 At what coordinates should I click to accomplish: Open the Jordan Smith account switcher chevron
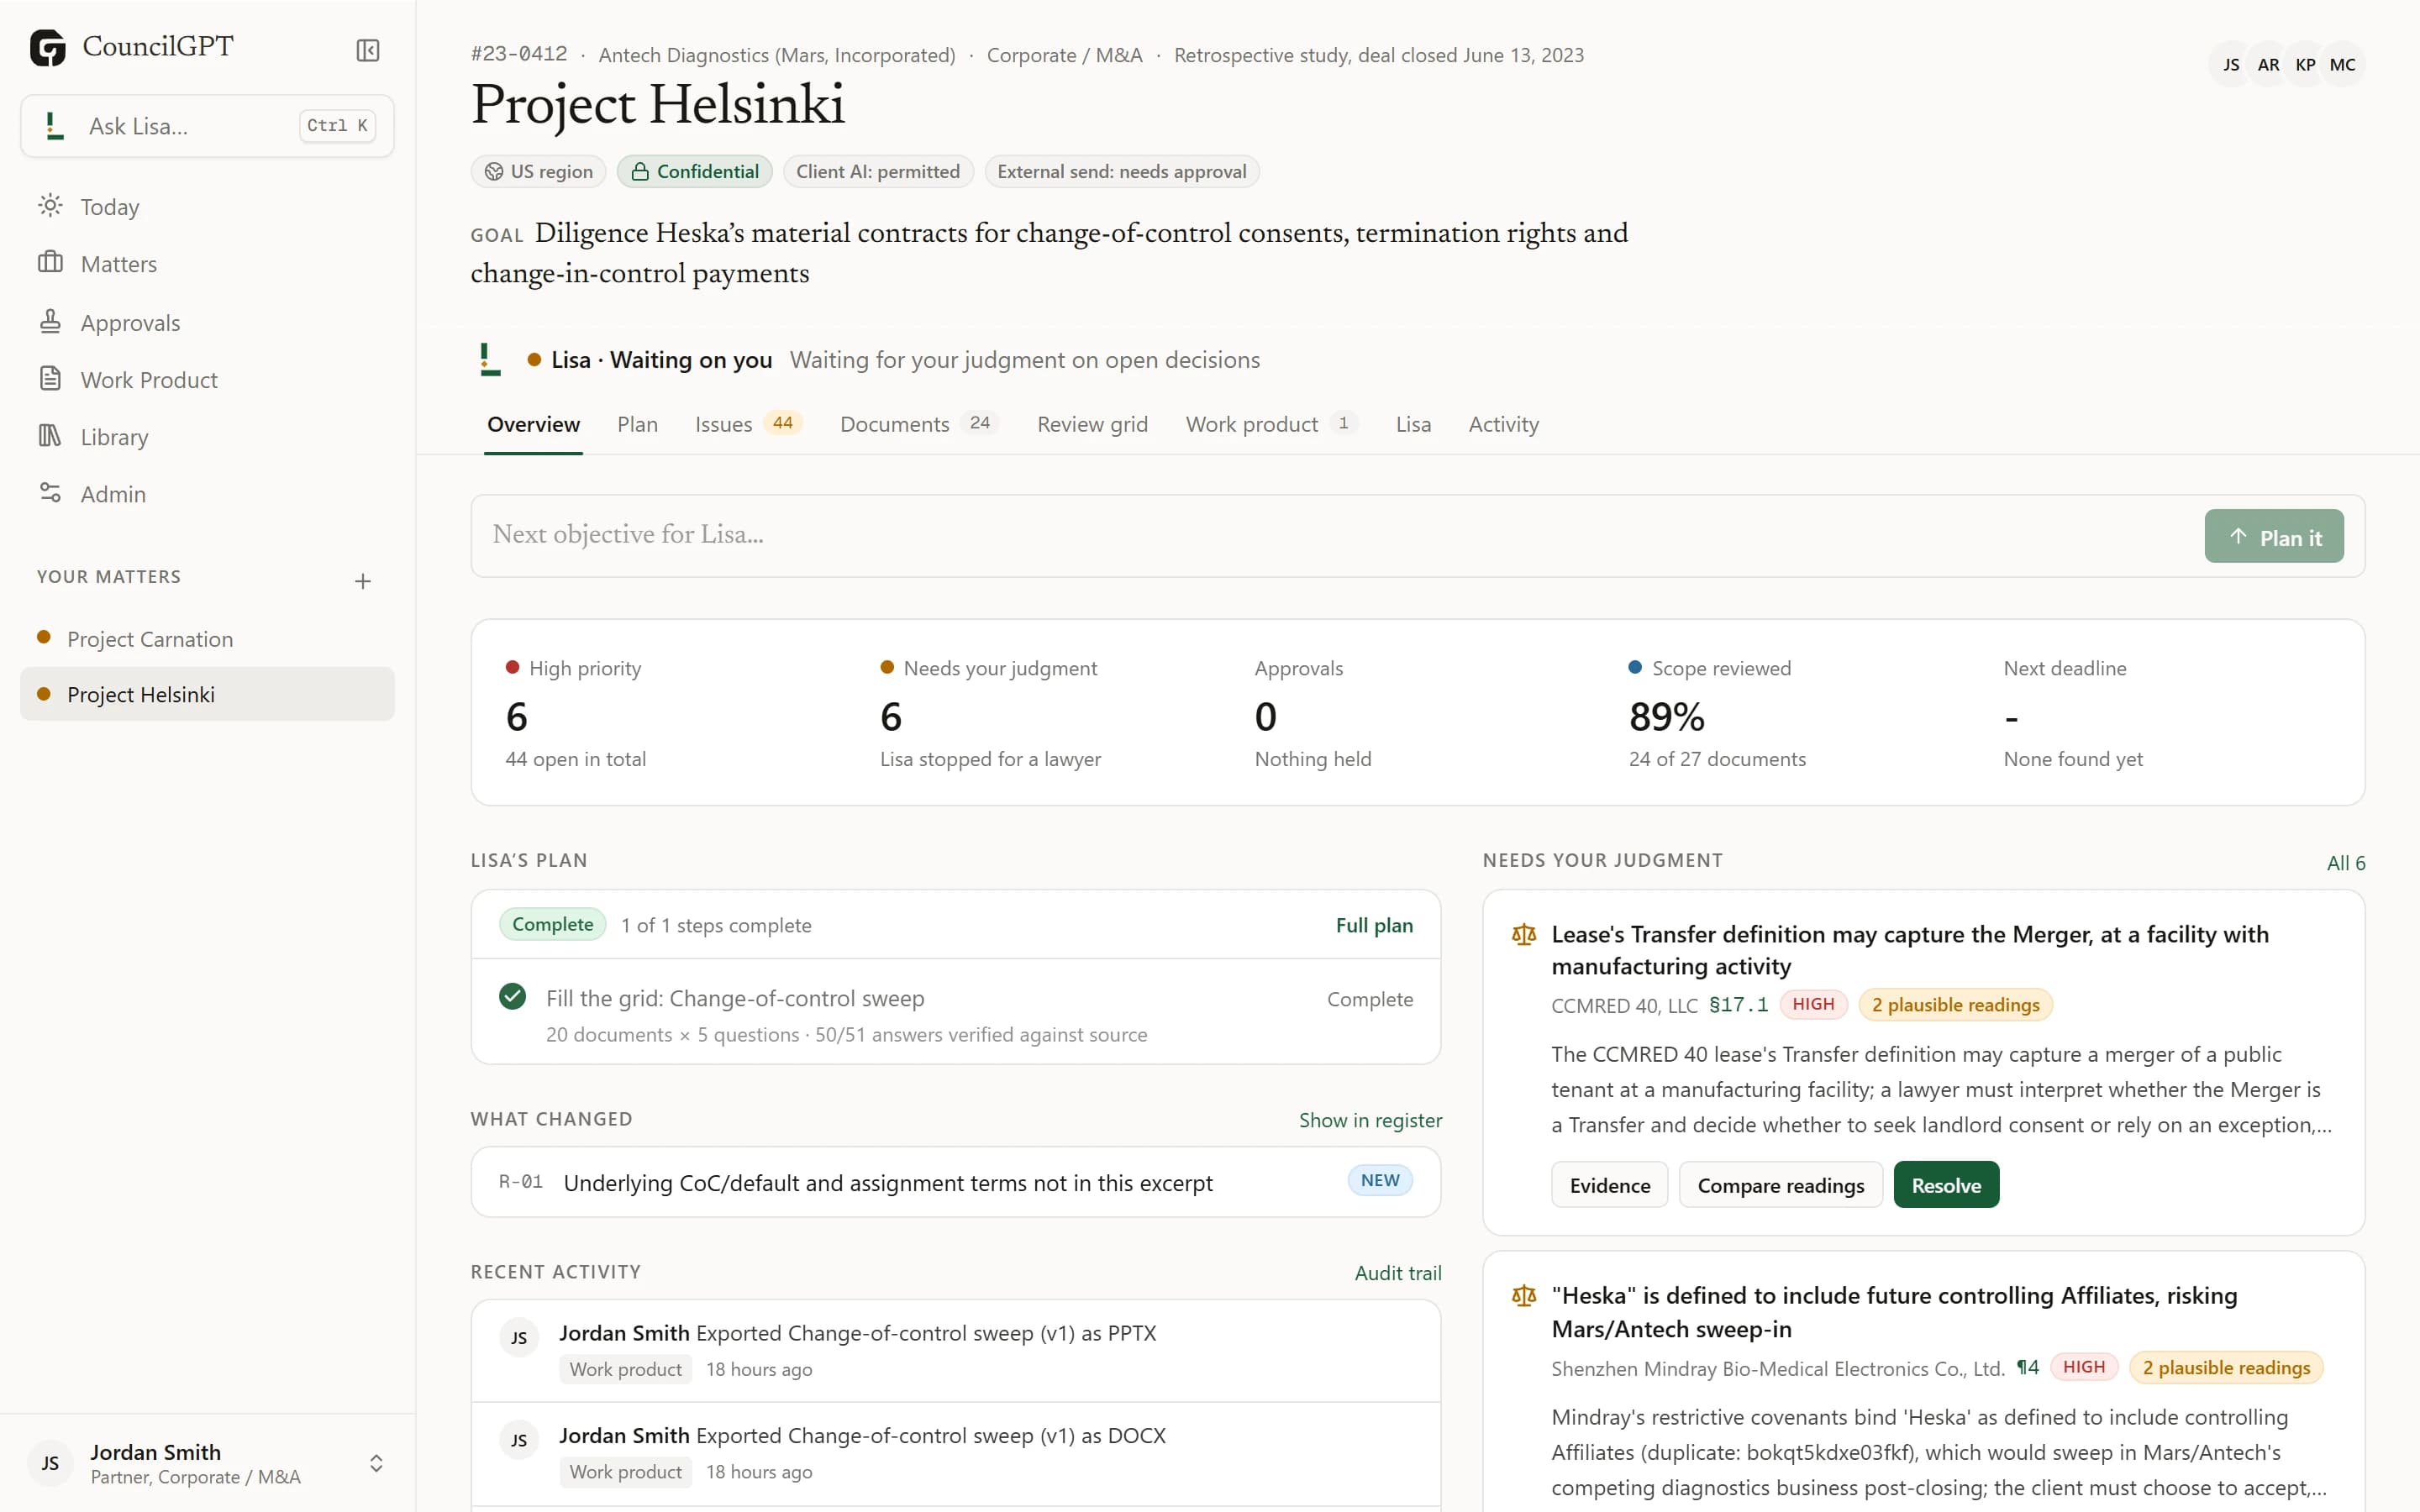point(376,1464)
